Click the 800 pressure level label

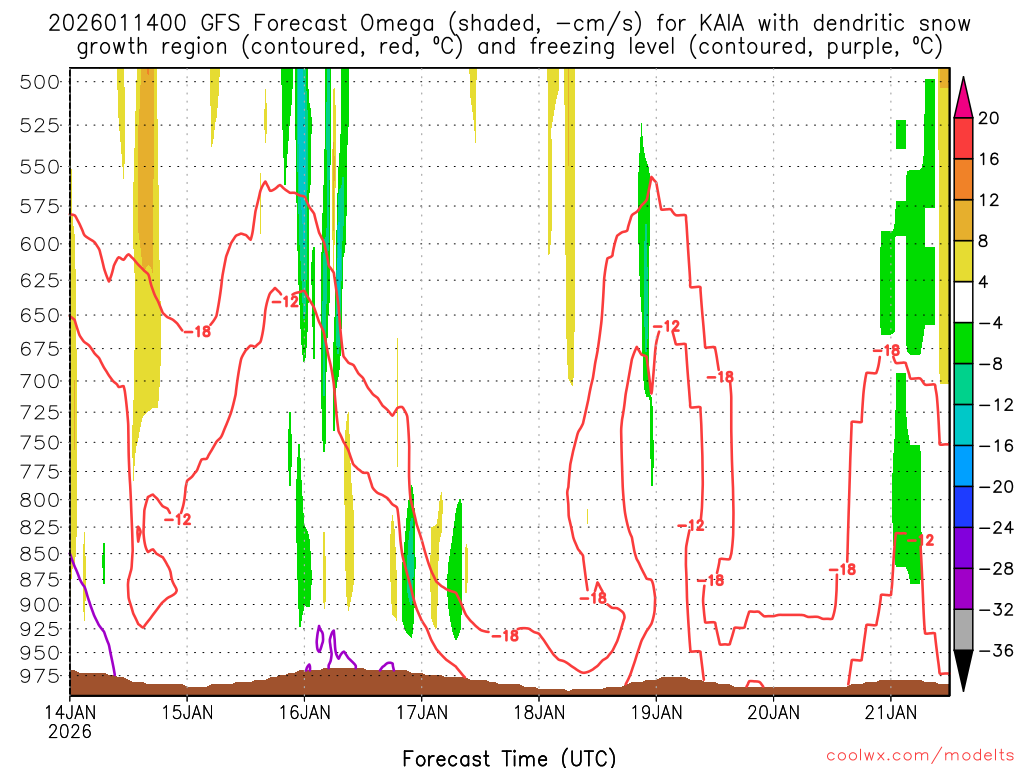pyautogui.click(x=40, y=500)
